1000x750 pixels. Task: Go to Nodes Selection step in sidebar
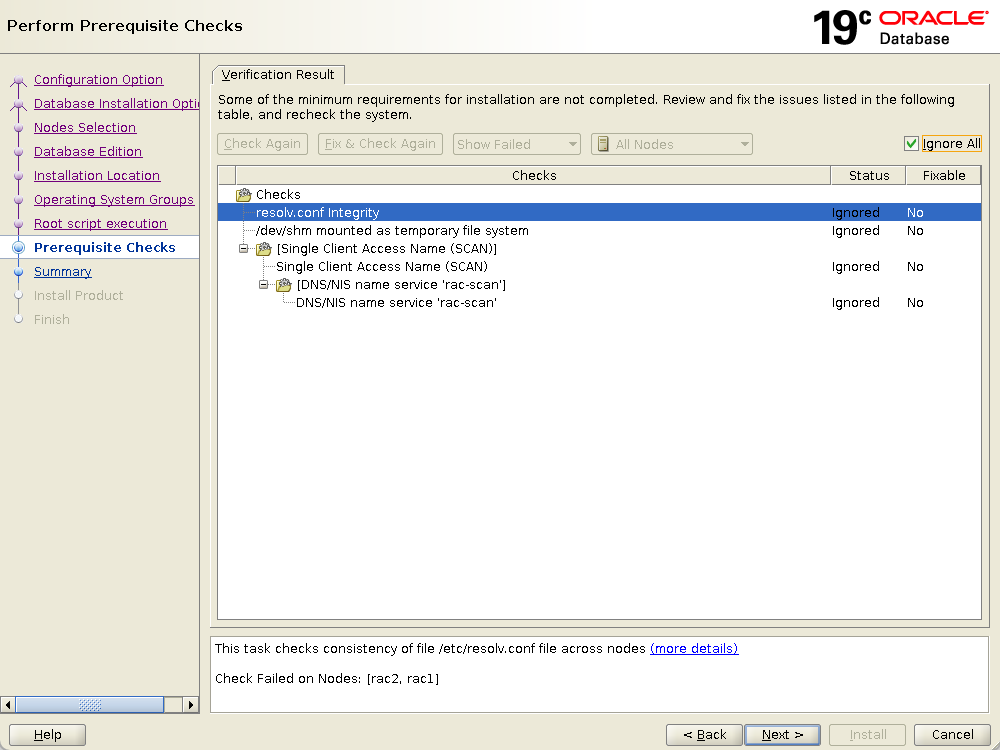85,128
